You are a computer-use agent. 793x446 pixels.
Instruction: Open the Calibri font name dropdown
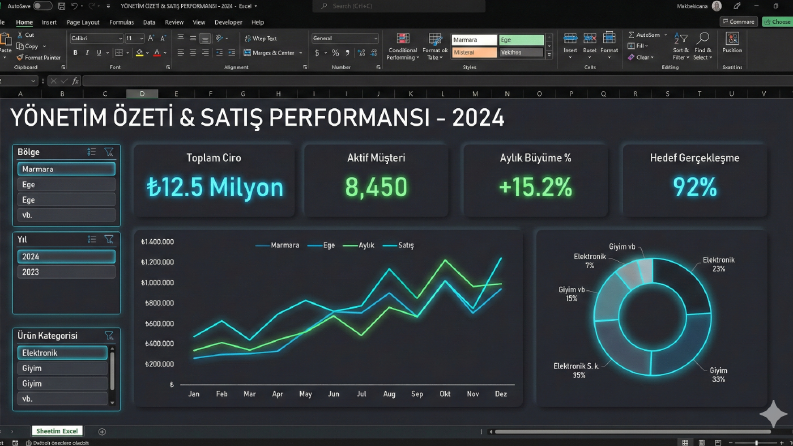(120, 38)
